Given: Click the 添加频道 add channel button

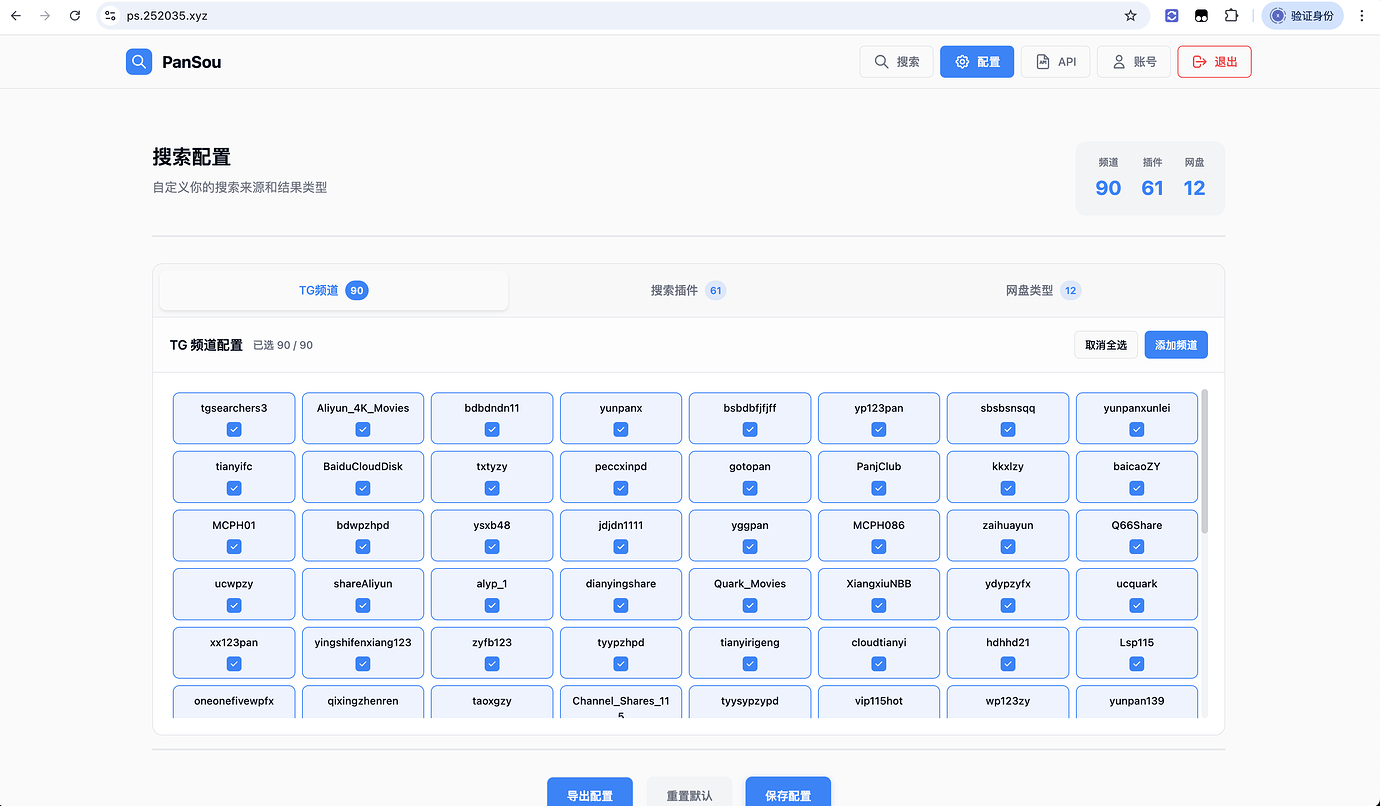Looking at the screenshot, I should pyautogui.click(x=1176, y=345).
